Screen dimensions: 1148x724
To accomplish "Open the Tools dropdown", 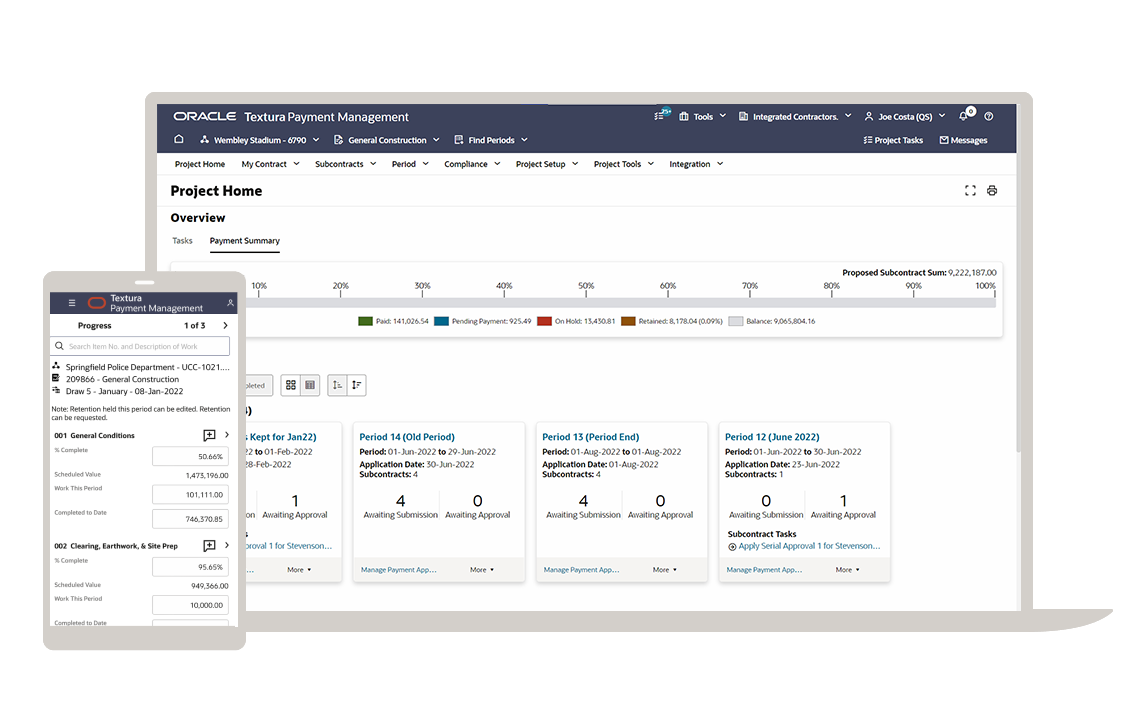I will click(x=701, y=116).
